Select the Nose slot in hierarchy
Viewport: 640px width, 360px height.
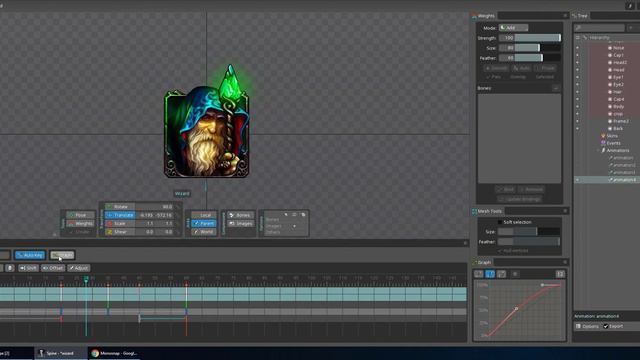pyautogui.click(x=618, y=48)
